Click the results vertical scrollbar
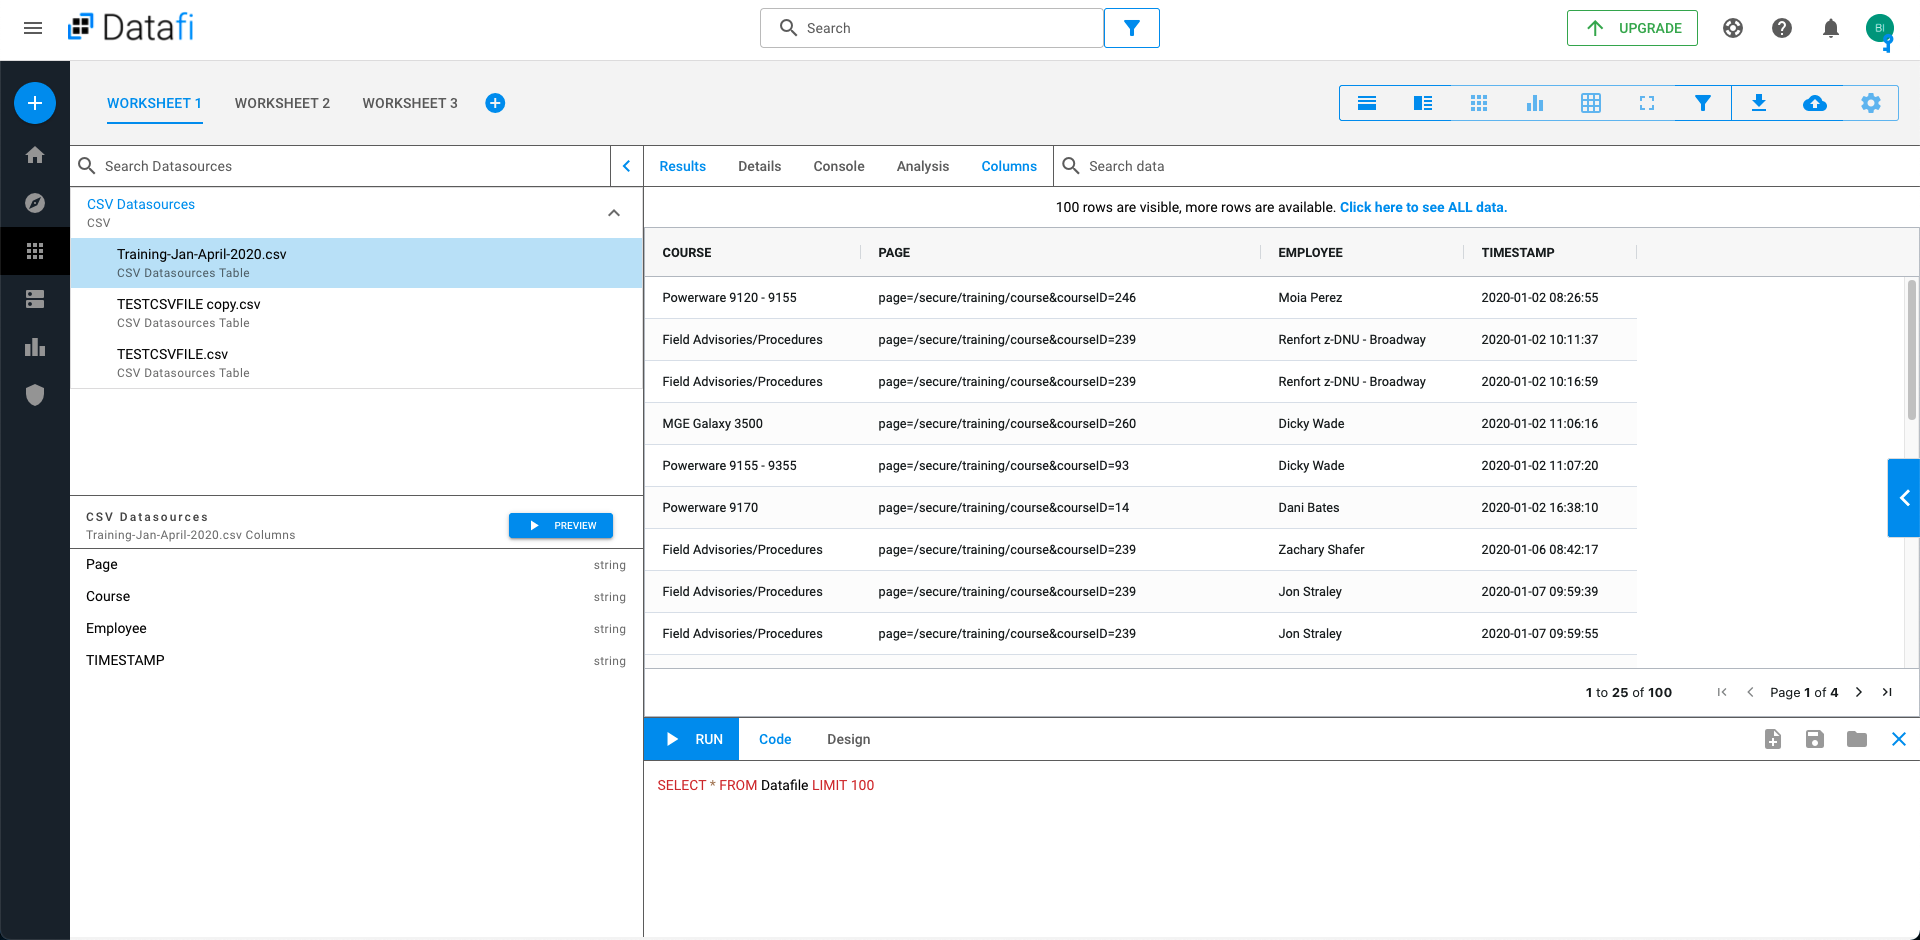The height and width of the screenshot is (940, 1920). (x=1912, y=349)
